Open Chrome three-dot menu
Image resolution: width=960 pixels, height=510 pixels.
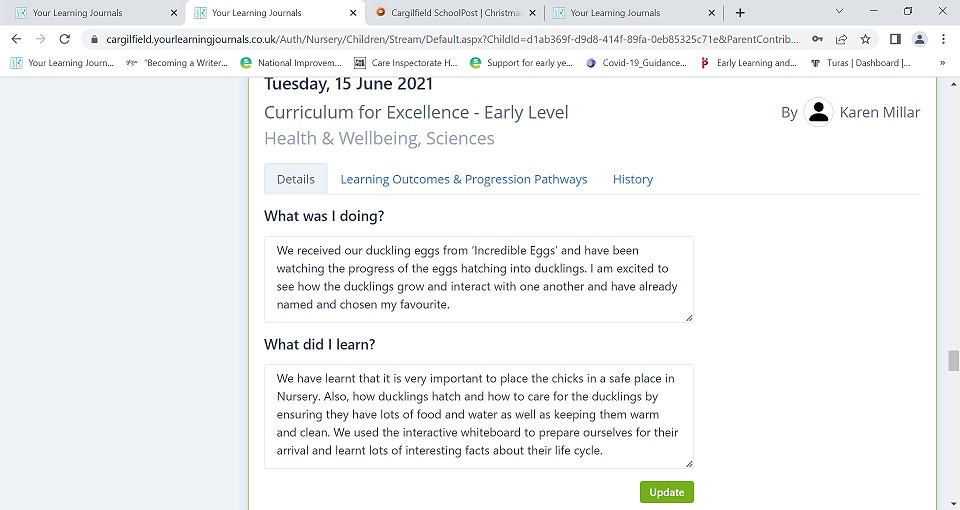tap(943, 39)
